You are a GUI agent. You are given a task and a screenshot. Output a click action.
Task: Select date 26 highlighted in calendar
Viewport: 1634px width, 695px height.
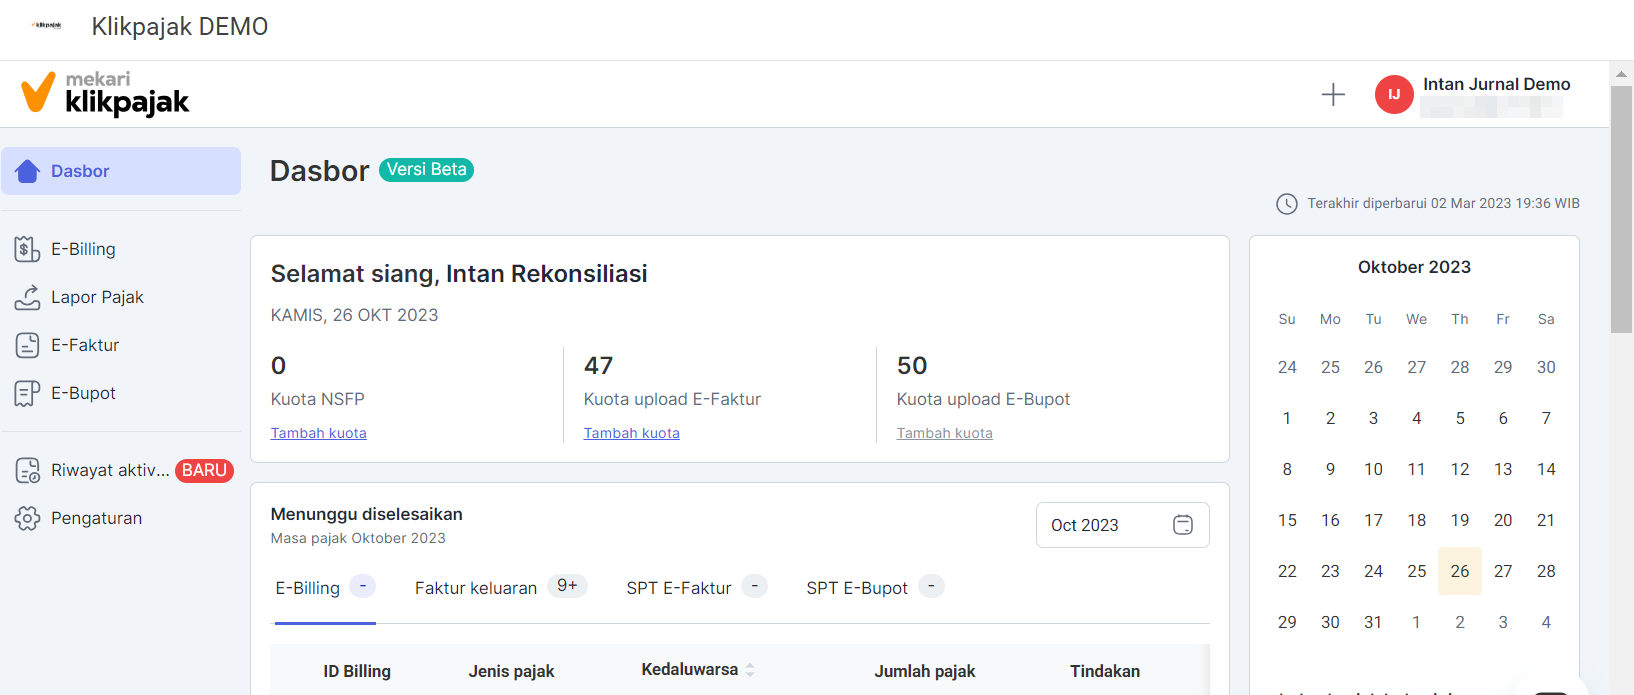(1459, 571)
